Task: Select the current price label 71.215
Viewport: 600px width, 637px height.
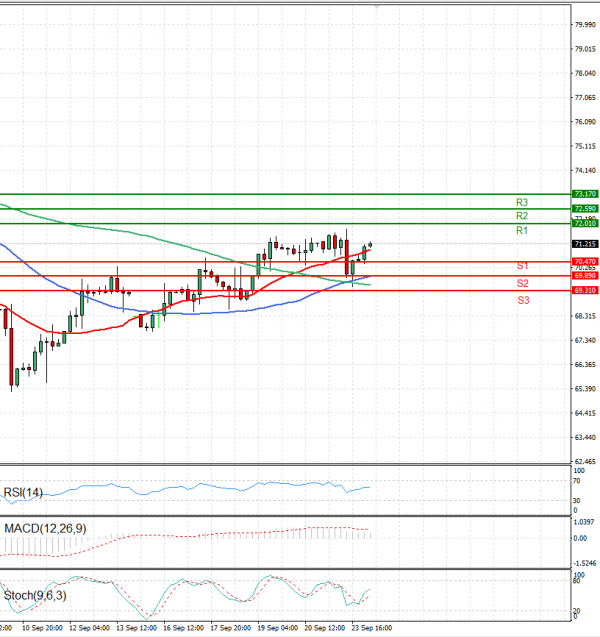Action: [585, 244]
